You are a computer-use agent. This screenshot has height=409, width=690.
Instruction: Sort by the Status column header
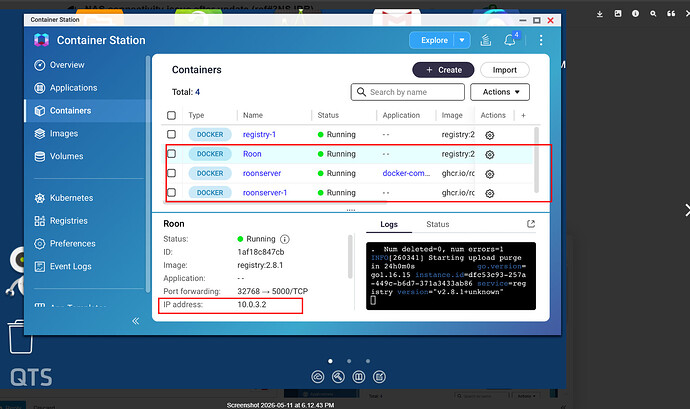coord(328,115)
